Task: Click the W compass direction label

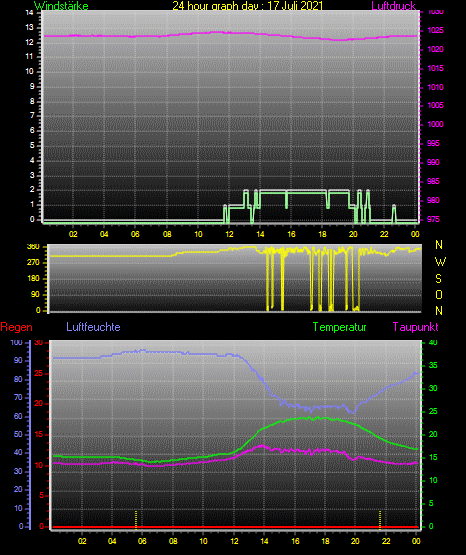Action: point(440,262)
